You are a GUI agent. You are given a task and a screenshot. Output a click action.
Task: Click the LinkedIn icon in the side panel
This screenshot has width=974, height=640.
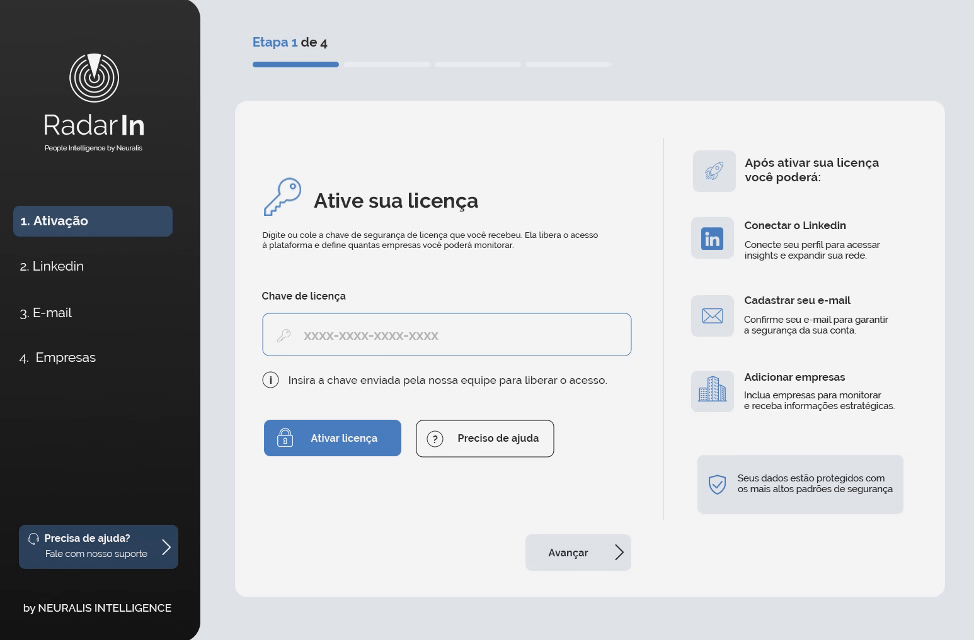[712, 238]
